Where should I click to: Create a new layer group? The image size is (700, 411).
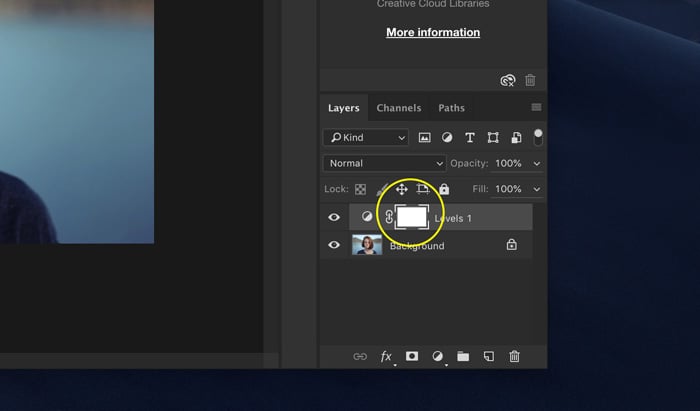point(463,356)
